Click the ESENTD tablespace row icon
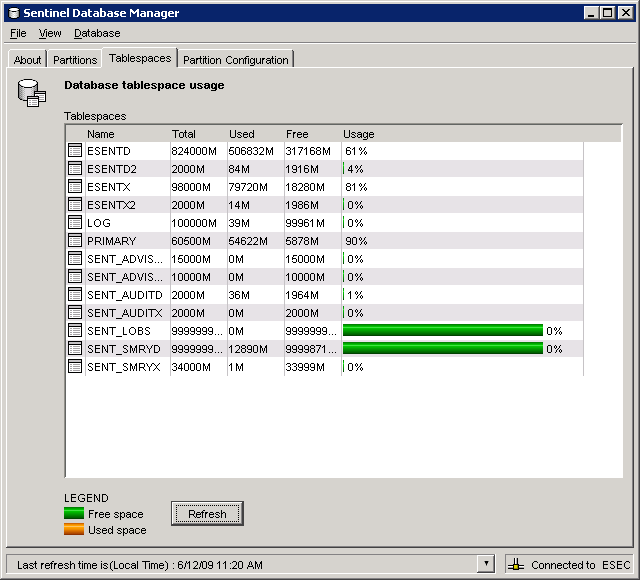This screenshot has width=640, height=580. (x=75, y=151)
